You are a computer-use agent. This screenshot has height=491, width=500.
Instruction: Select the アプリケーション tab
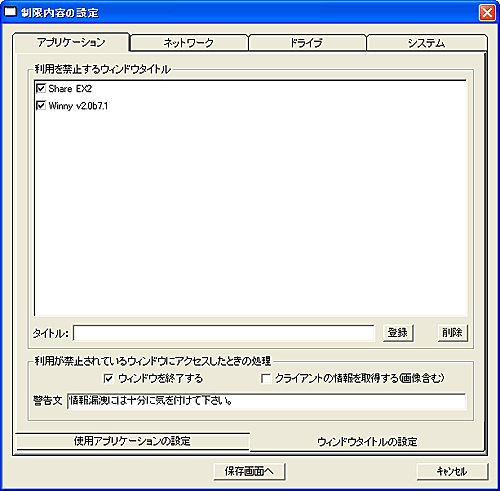[71, 42]
